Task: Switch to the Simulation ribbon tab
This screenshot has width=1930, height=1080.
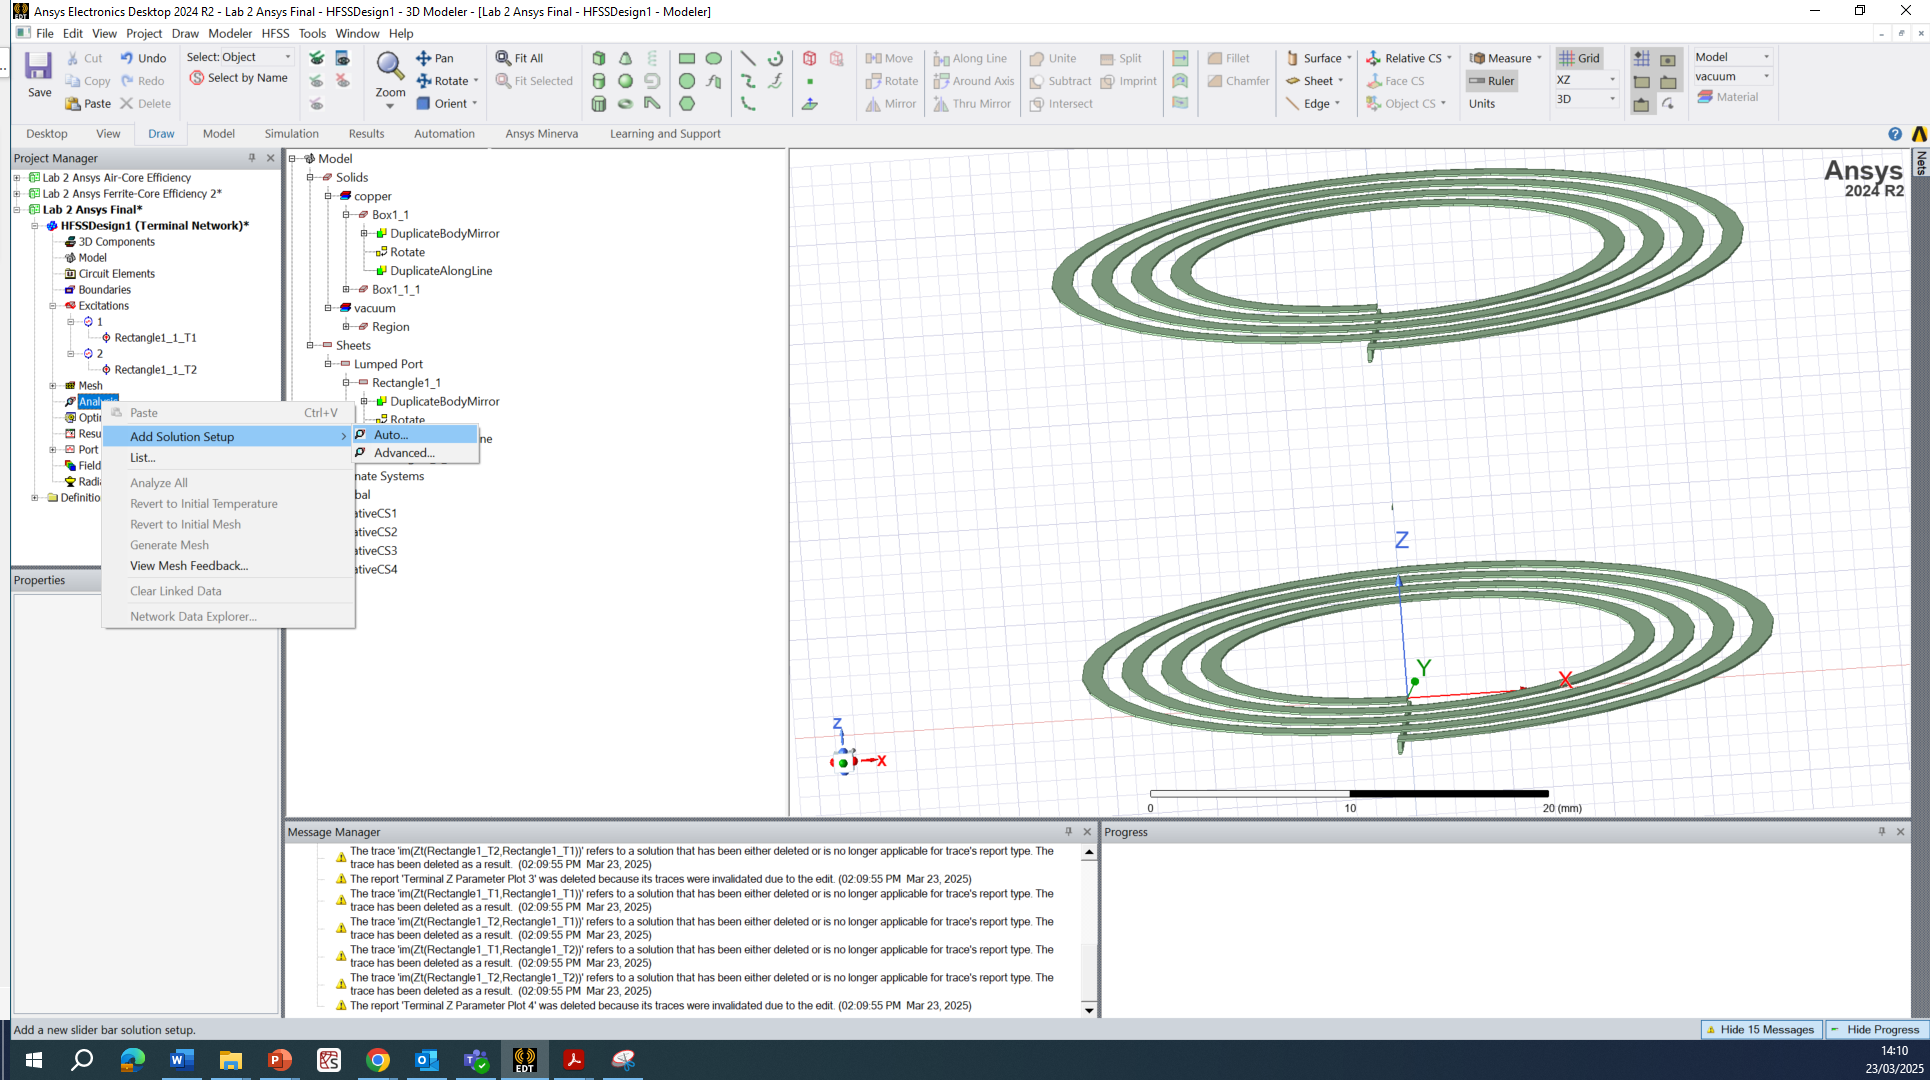Action: [x=291, y=133]
